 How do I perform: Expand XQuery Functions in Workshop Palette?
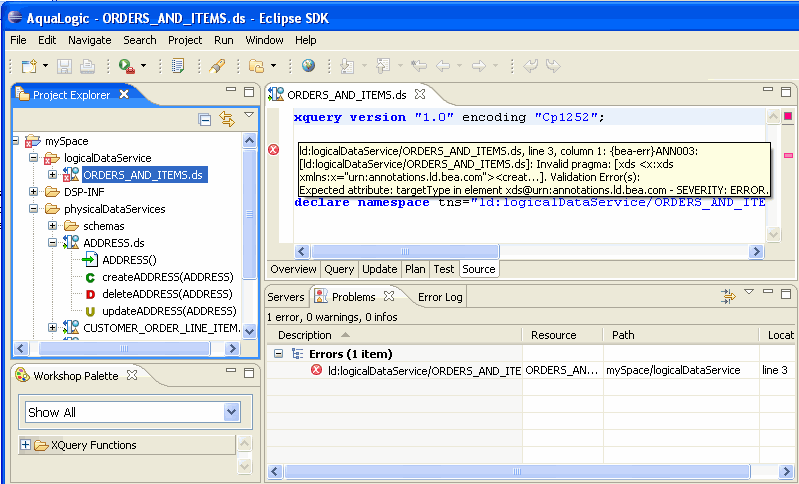tap(25, 445)
